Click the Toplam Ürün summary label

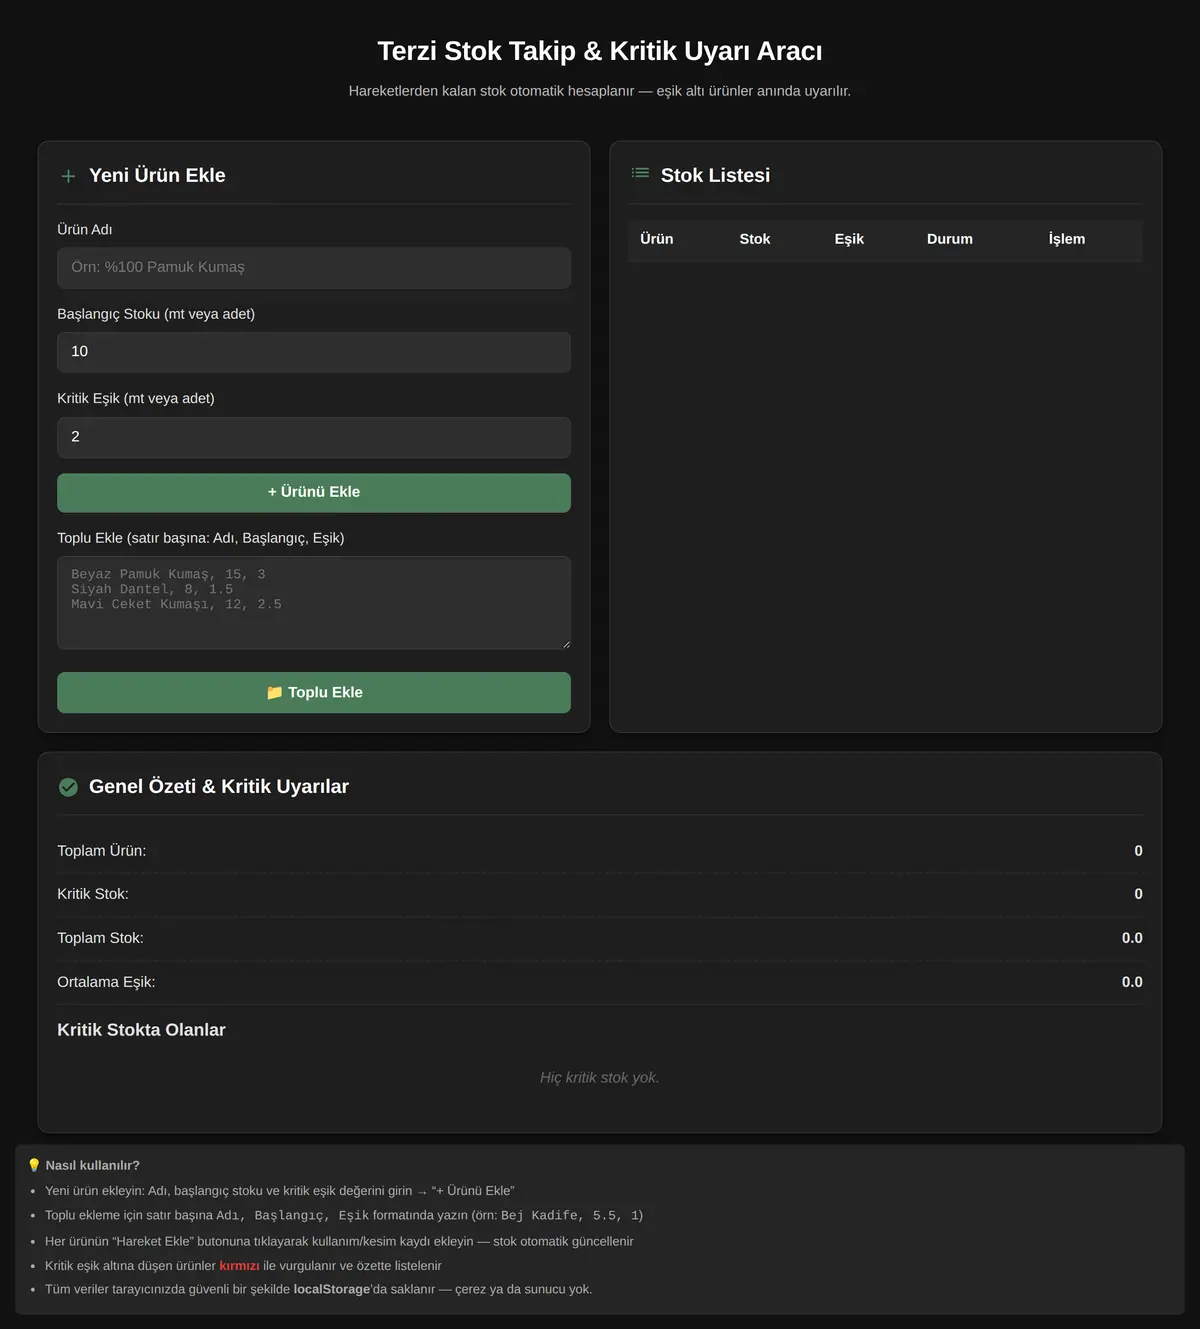point(101,851)
